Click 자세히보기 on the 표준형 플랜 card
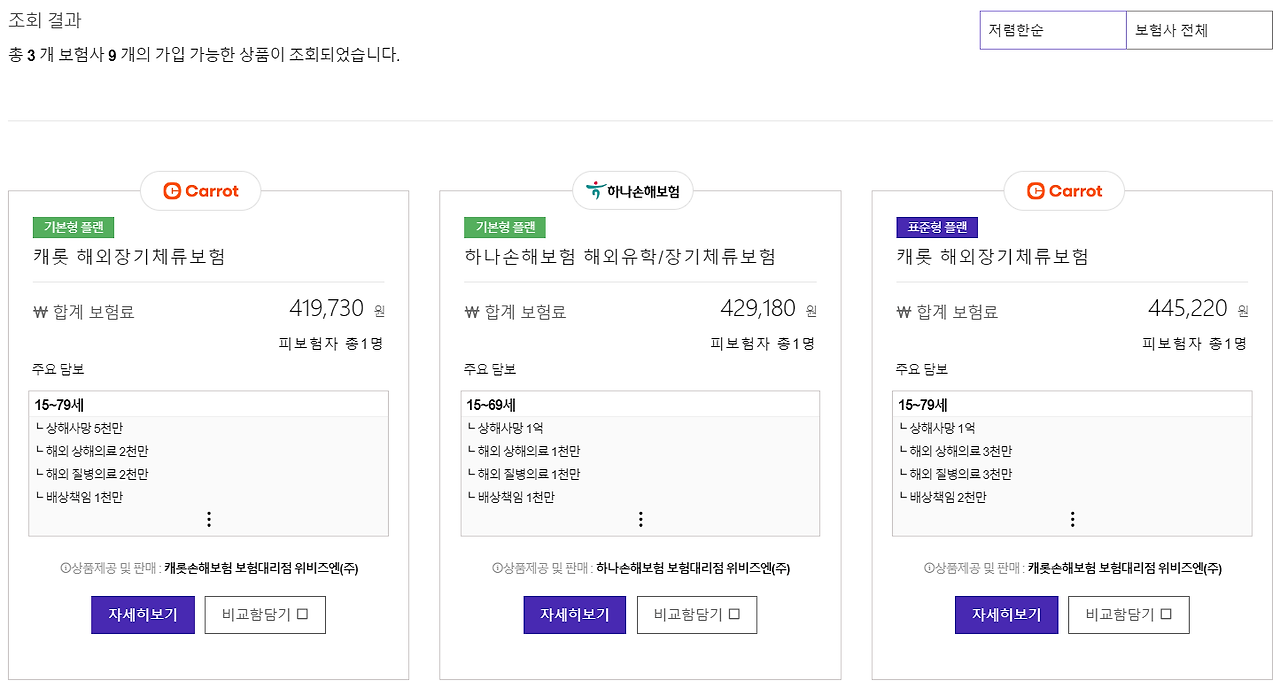1280x688 pixels. (x=1006, y=614)
